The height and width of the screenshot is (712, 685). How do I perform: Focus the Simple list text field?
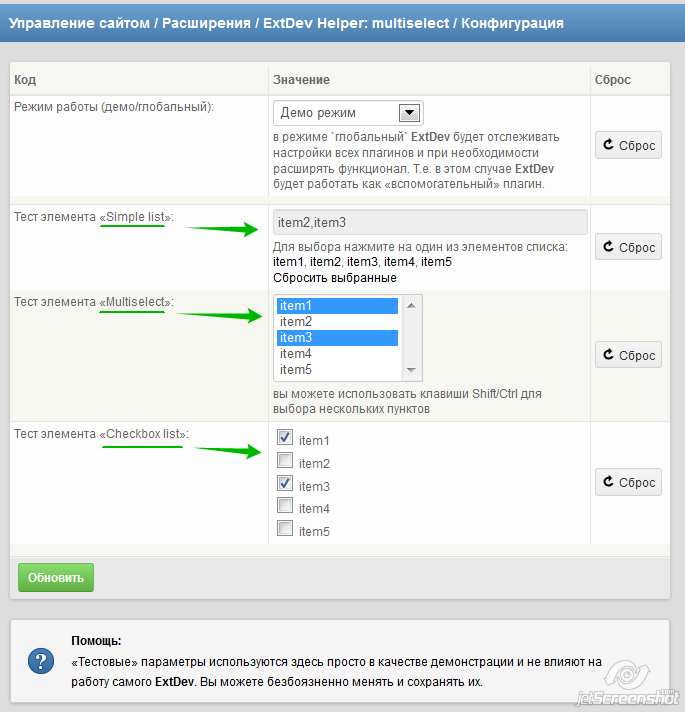(x=430, y=222)
